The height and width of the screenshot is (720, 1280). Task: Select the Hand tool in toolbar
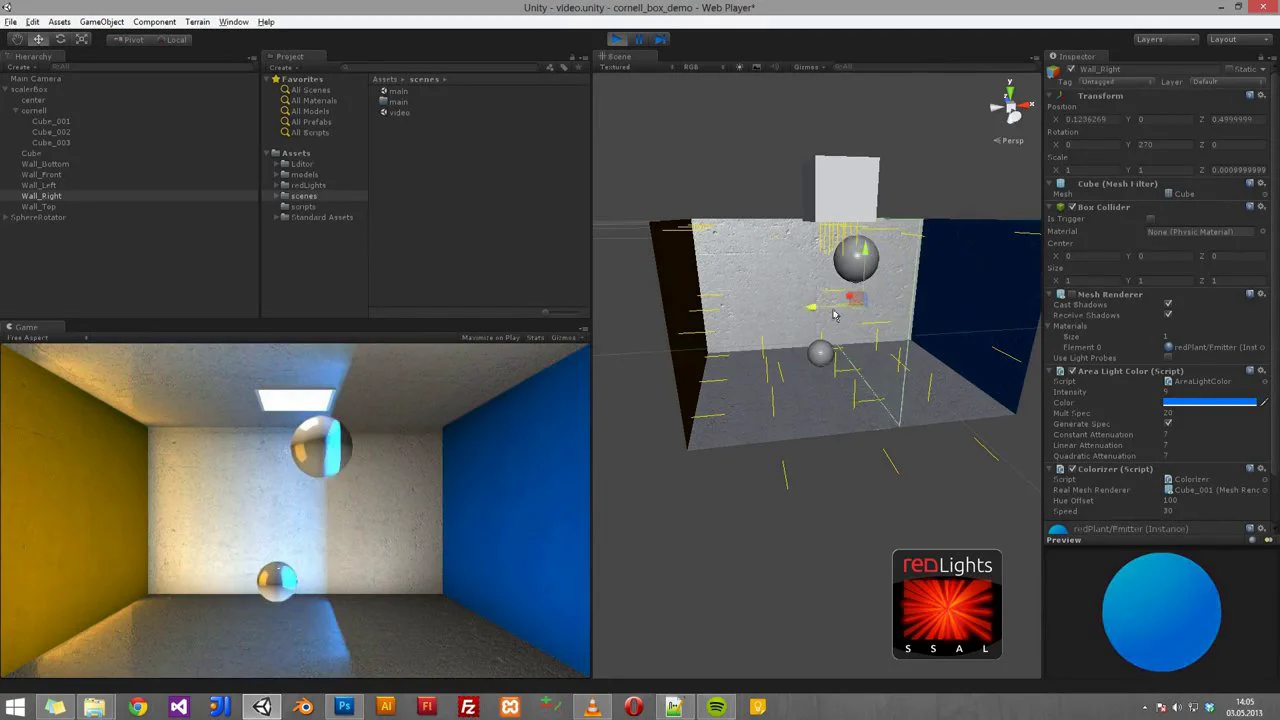pyautogui.click(x=16, y=39)
